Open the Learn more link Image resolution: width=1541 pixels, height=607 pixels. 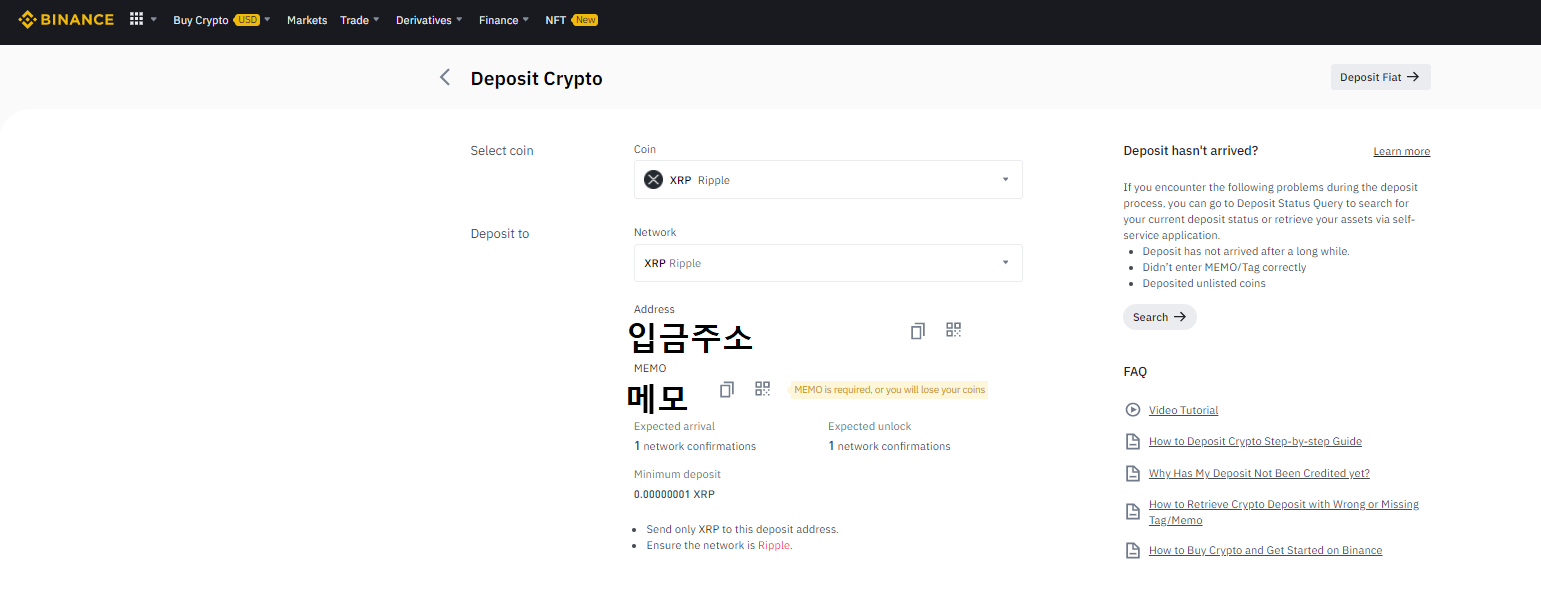pyautogui.click(x=1402, y=152)
